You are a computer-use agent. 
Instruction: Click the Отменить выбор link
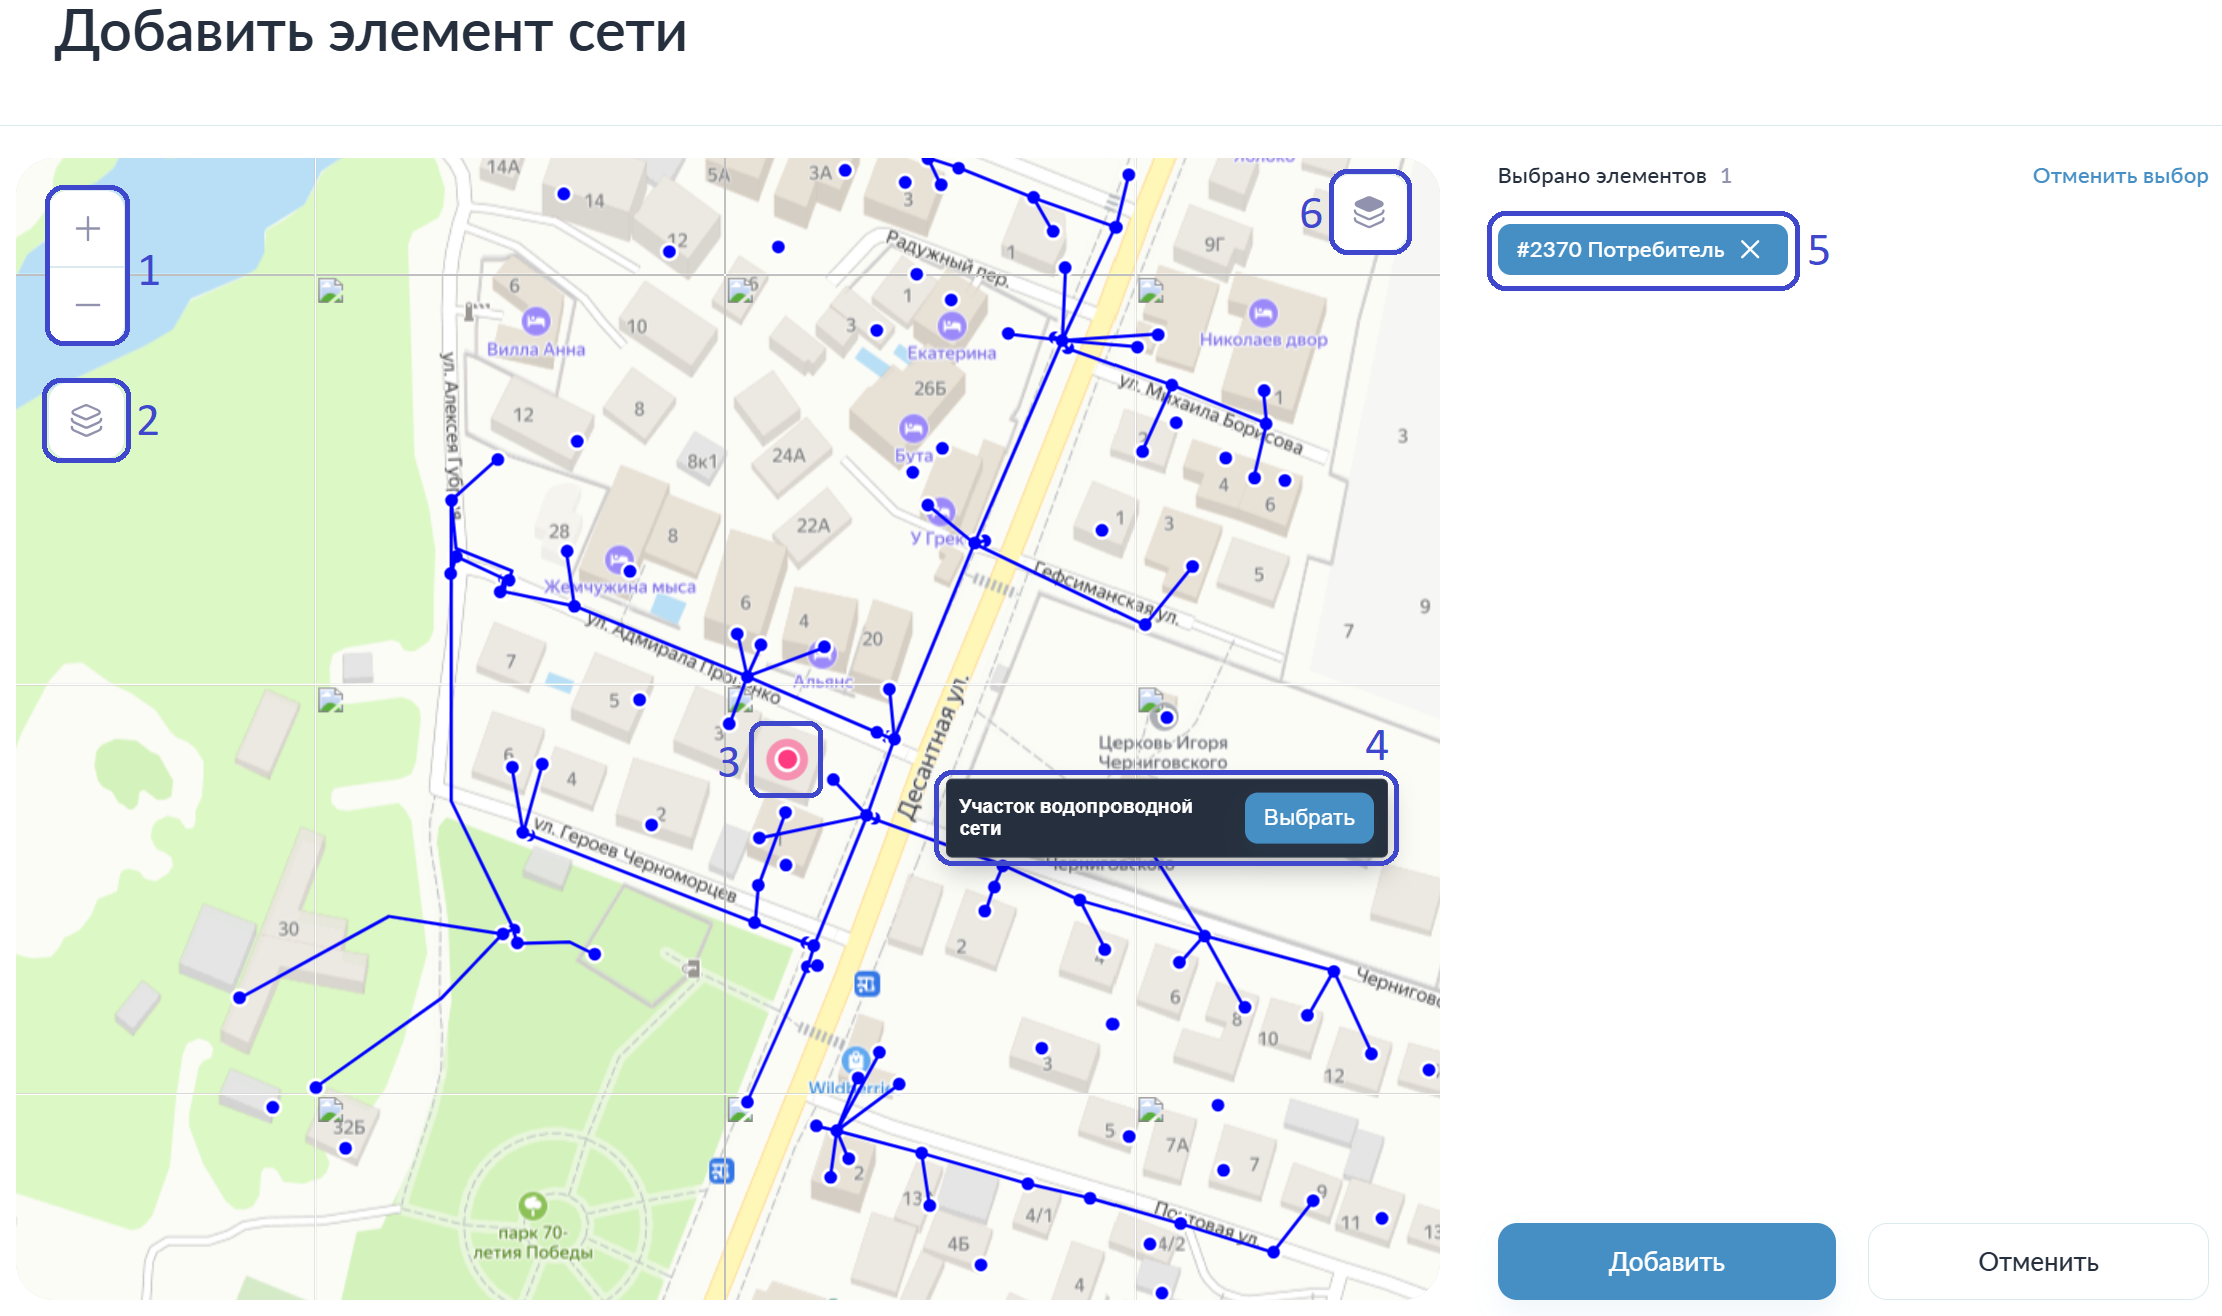click(x=2120, y=176)
